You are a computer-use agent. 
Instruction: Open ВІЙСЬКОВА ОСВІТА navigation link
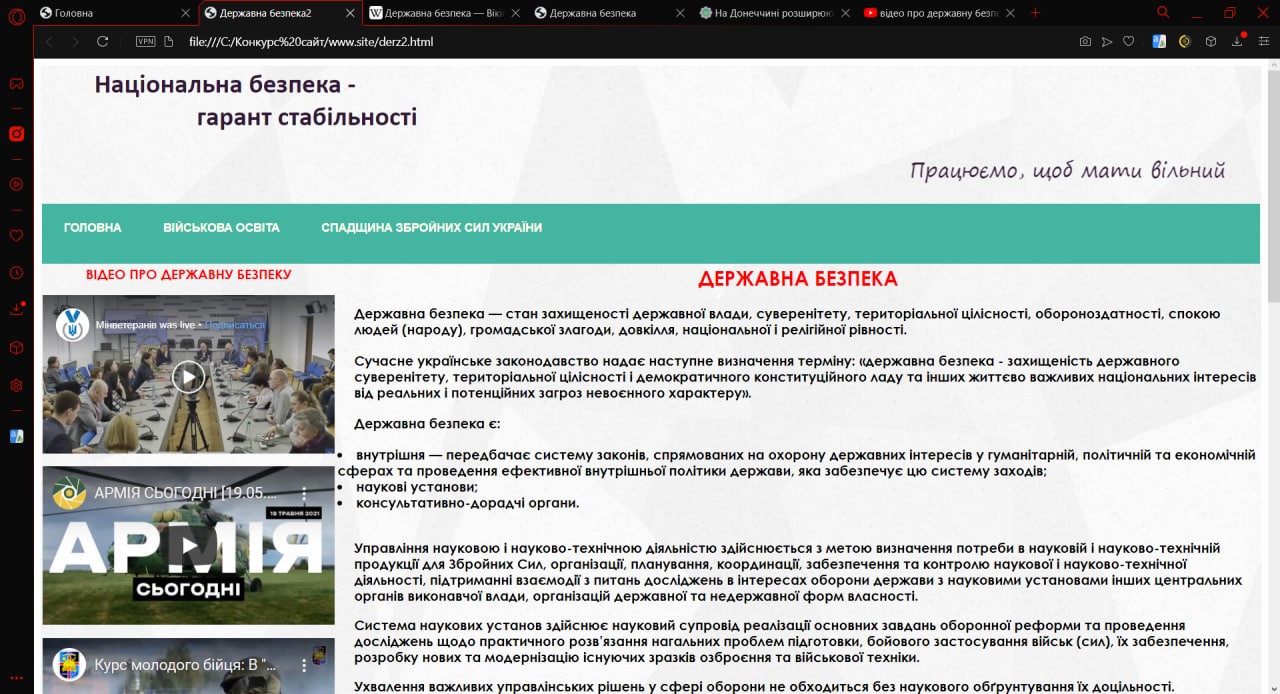[221, 228]
